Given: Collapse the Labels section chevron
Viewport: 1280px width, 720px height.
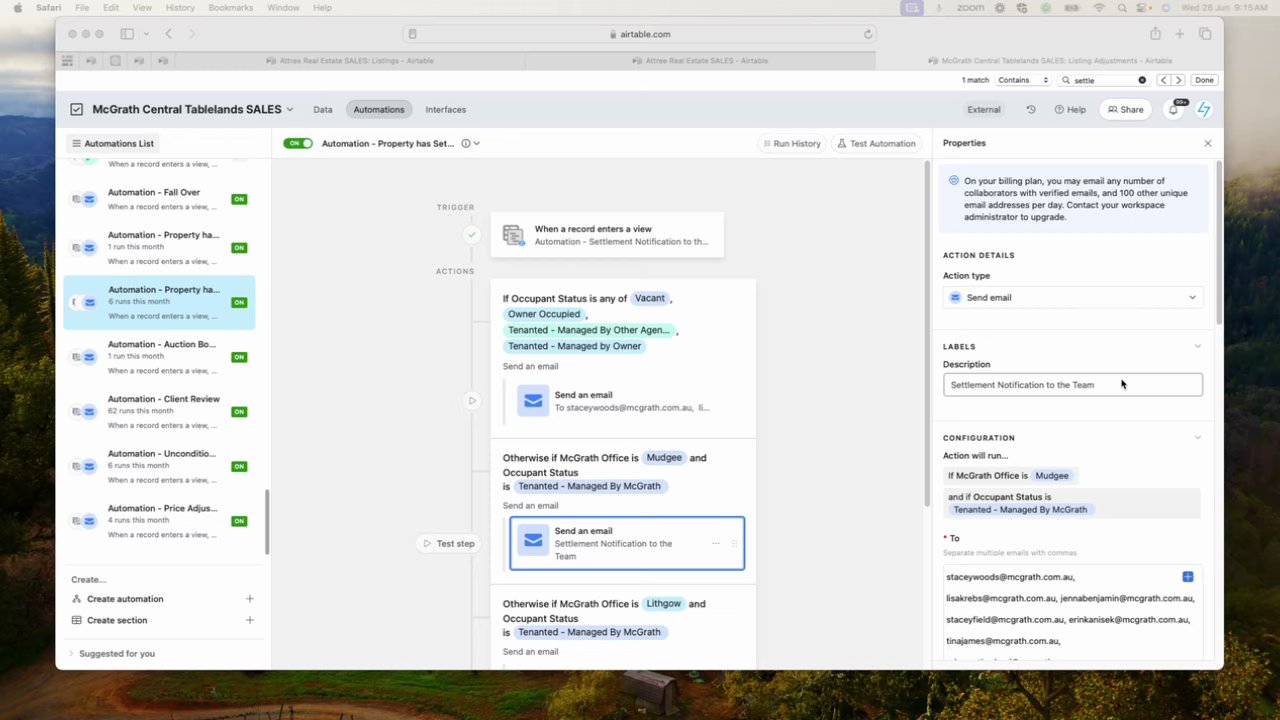Looking at the screenshot, I should (1197, 347).
